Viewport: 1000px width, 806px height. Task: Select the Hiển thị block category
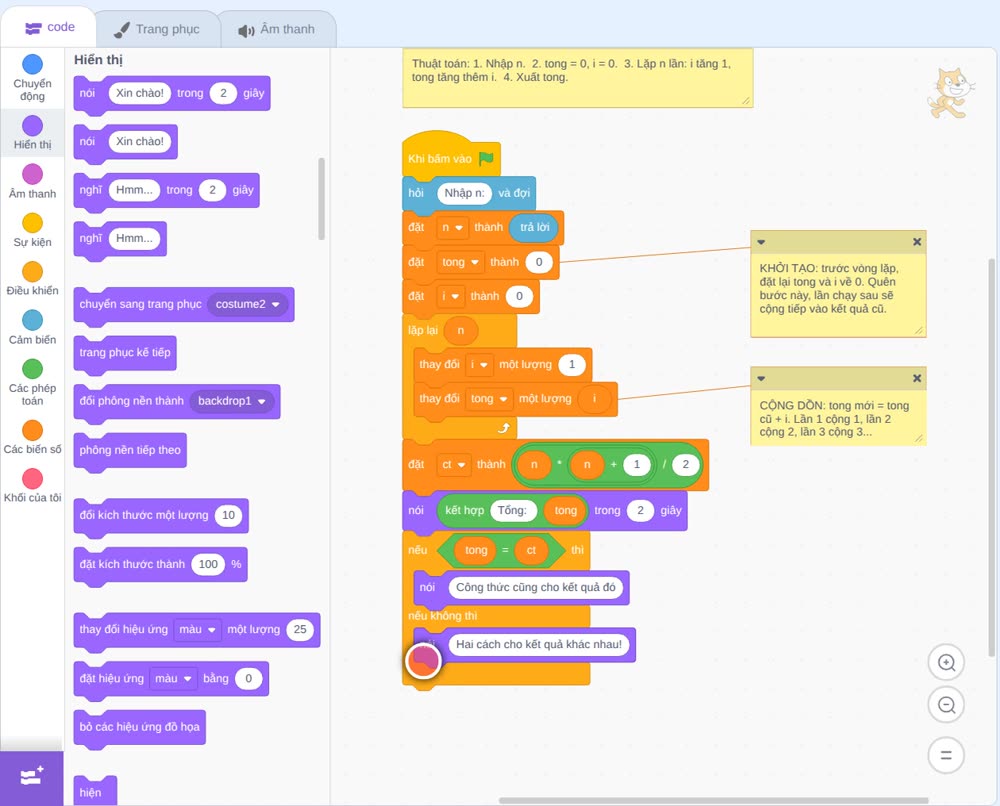coord(32,133)
